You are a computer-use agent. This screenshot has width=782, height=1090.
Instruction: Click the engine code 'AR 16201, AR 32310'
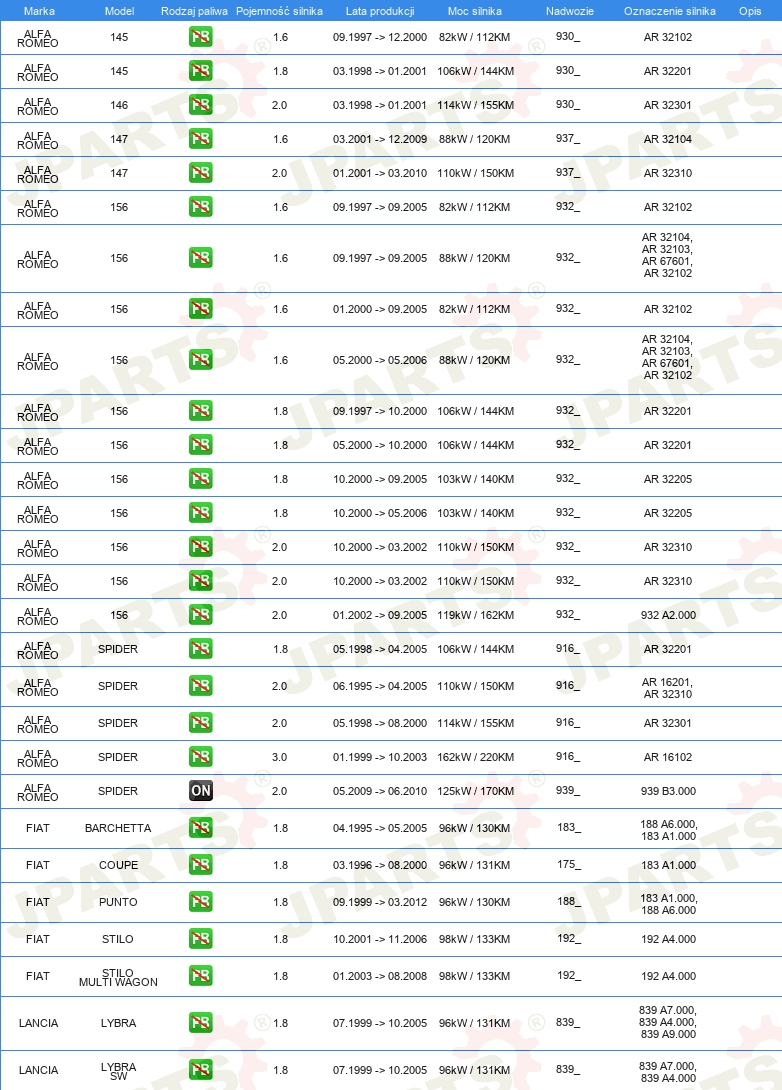click(668, 688)
